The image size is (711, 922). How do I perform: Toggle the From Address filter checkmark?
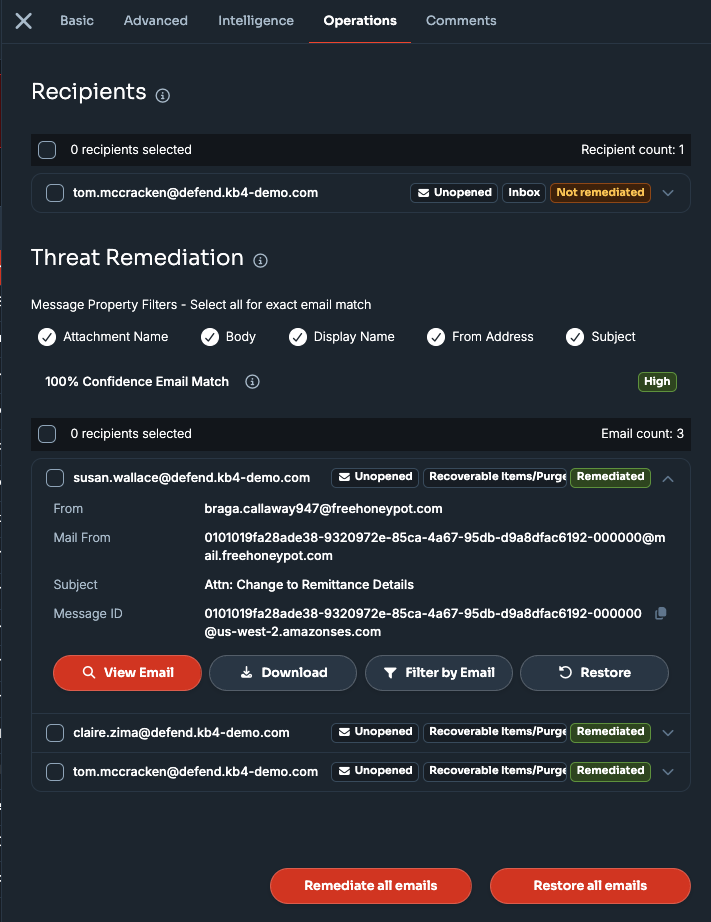point(436,337)
